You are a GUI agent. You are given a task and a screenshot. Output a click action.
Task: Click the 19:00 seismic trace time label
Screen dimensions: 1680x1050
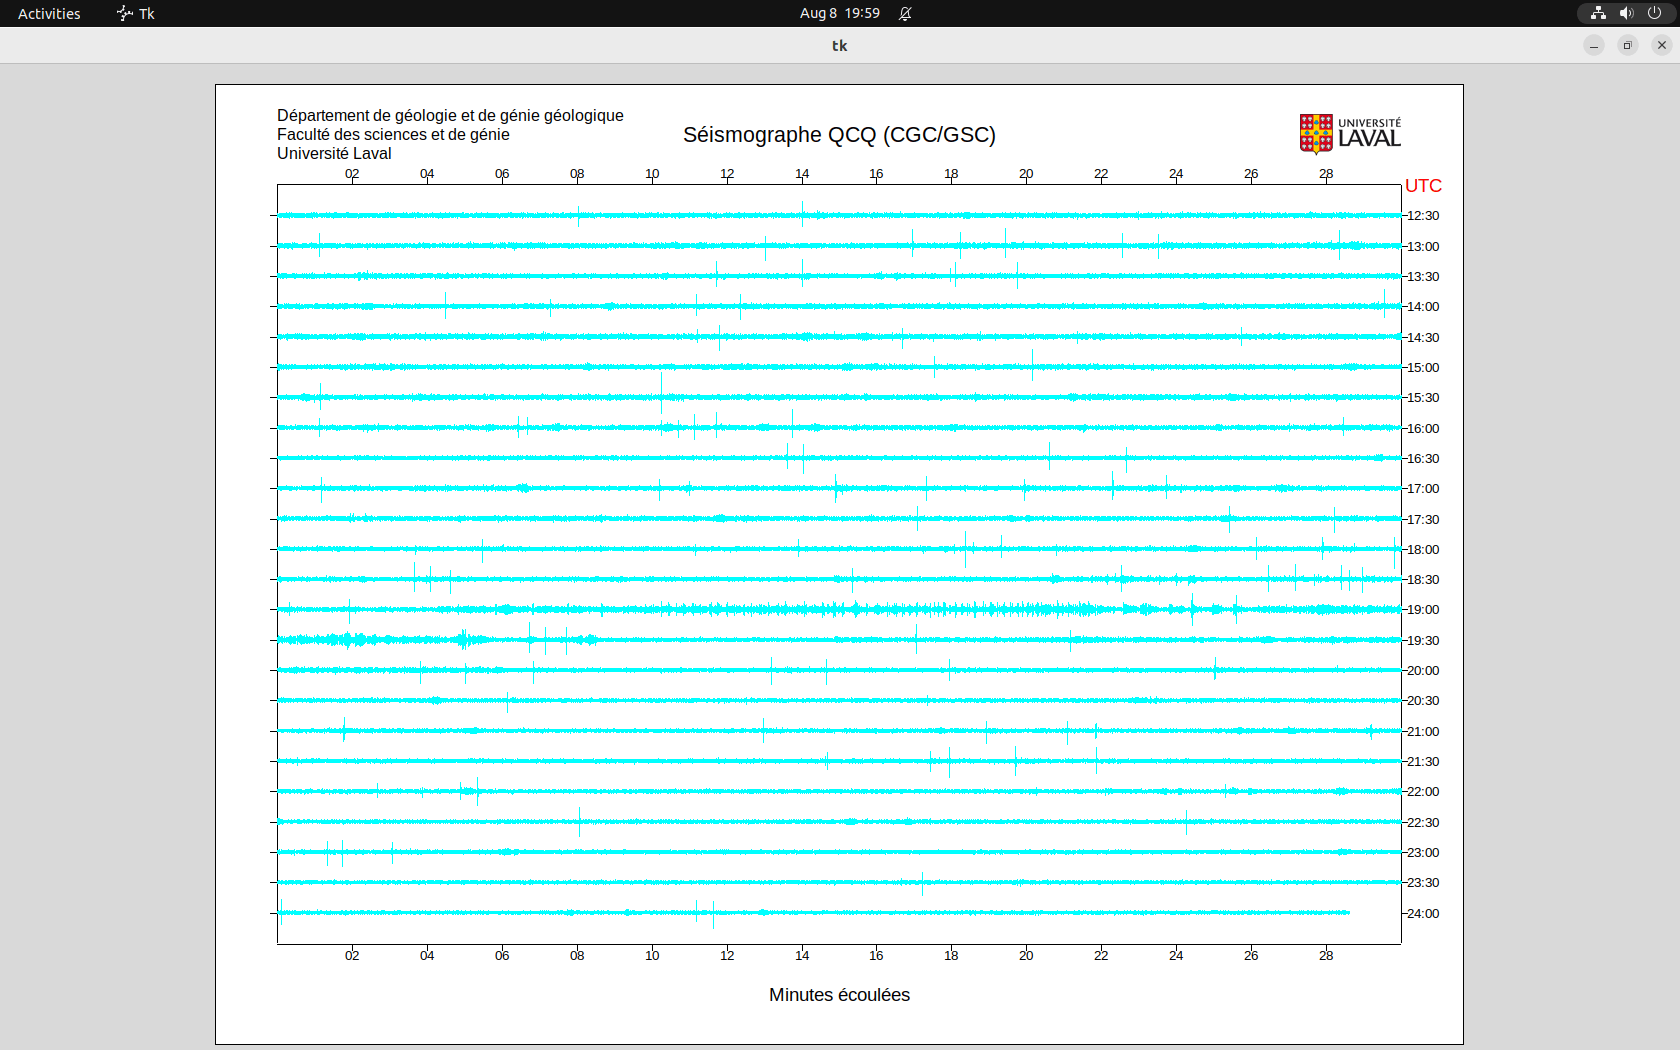coord(1423,610)
